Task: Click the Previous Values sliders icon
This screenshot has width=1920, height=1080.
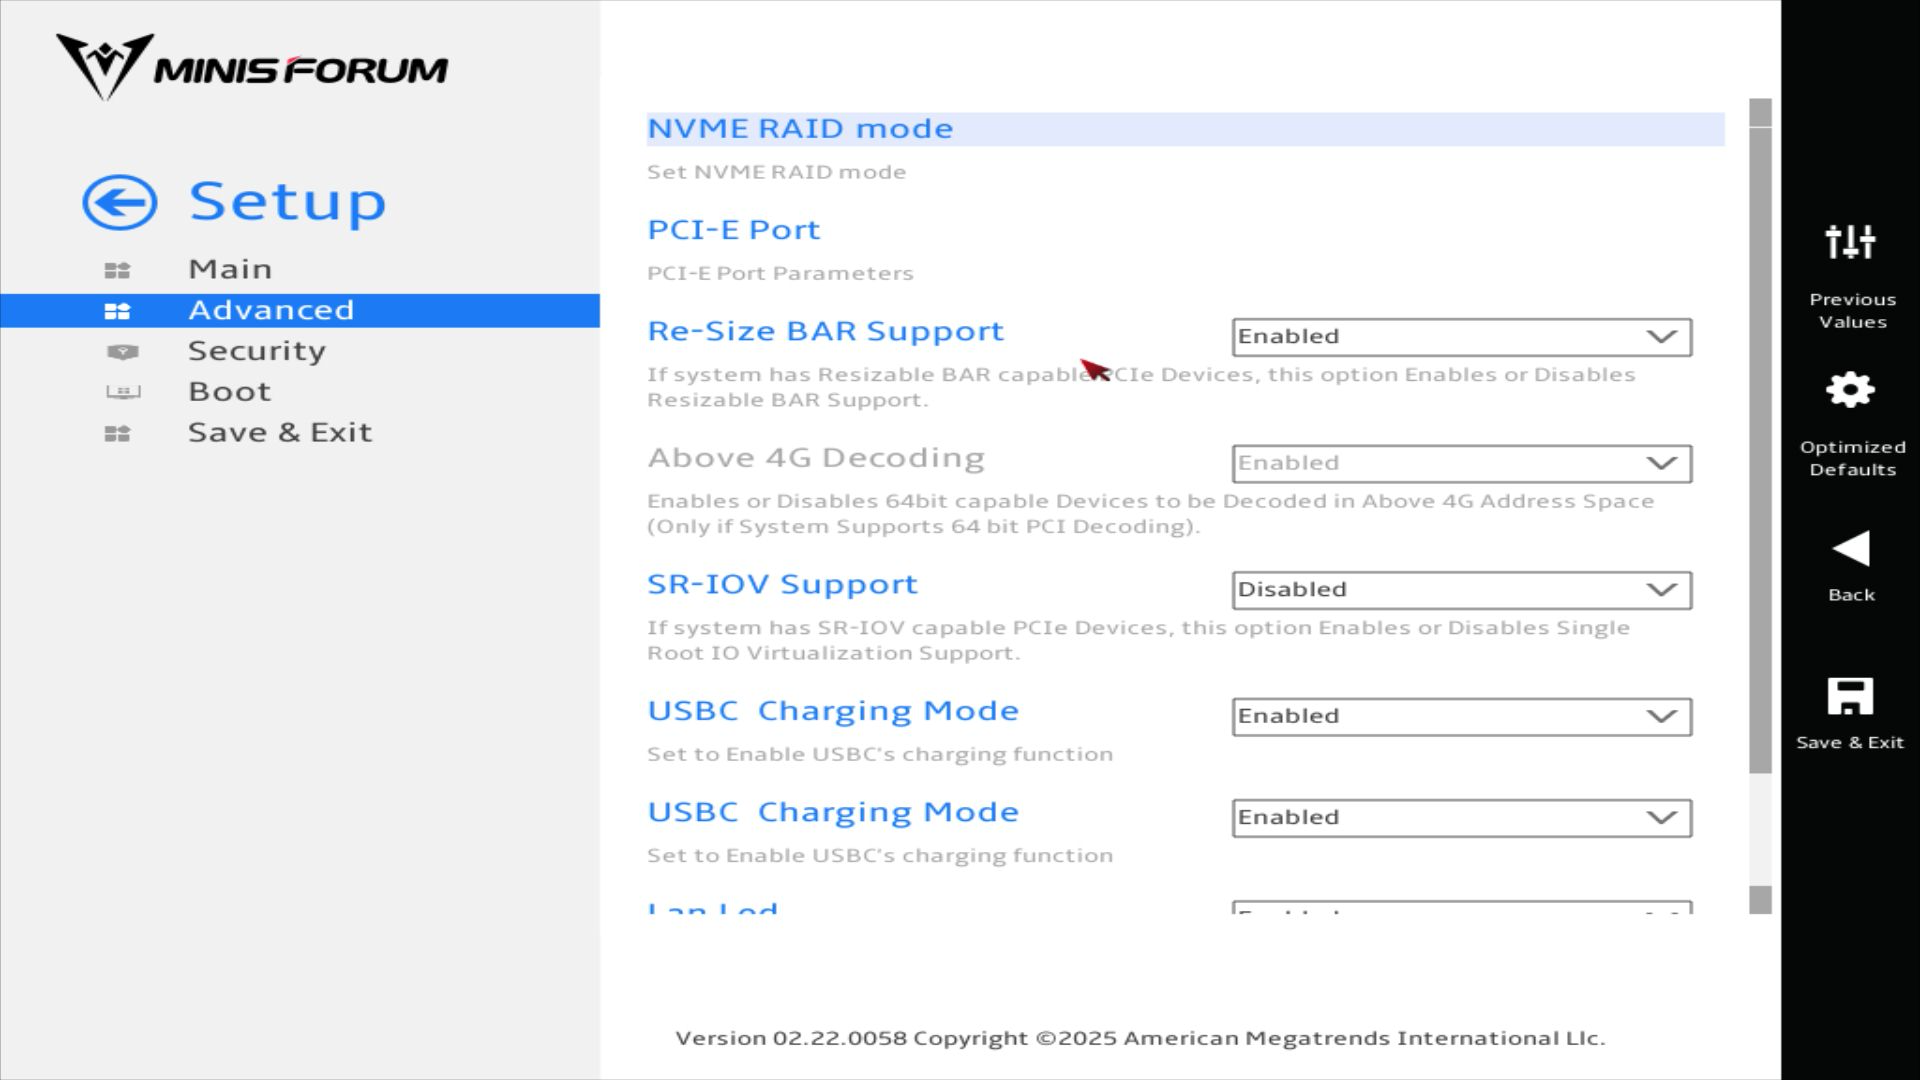Action: coord(1850,242)
